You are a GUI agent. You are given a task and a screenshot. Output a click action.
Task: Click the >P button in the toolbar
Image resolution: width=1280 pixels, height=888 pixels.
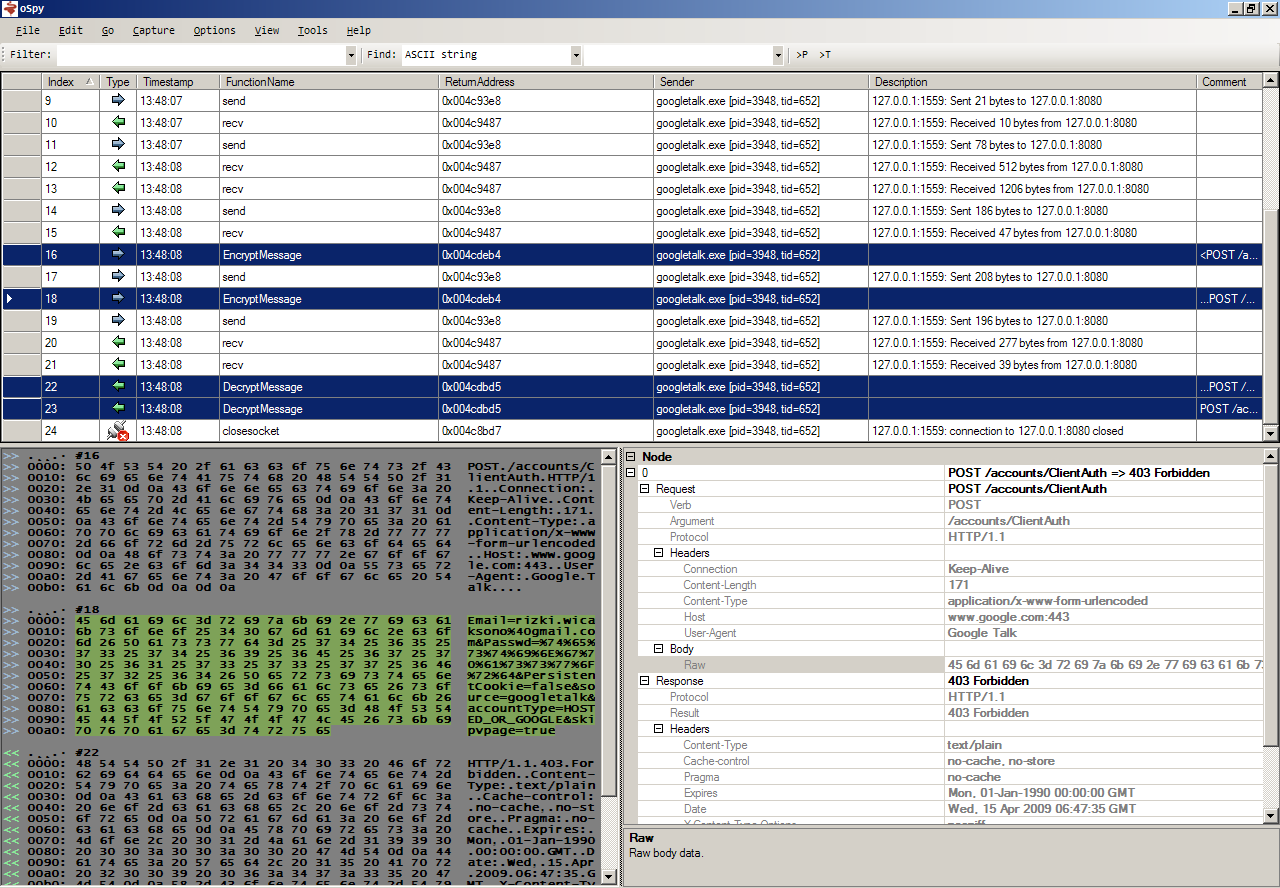(x=802, y=55)
